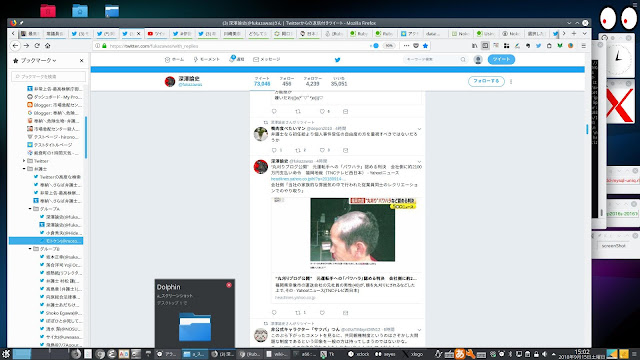Image resolution: width=640 pixels, height=360 pixels.
Task: Click the Twitter bird logo in the header
Action: (x=337, y=60)
